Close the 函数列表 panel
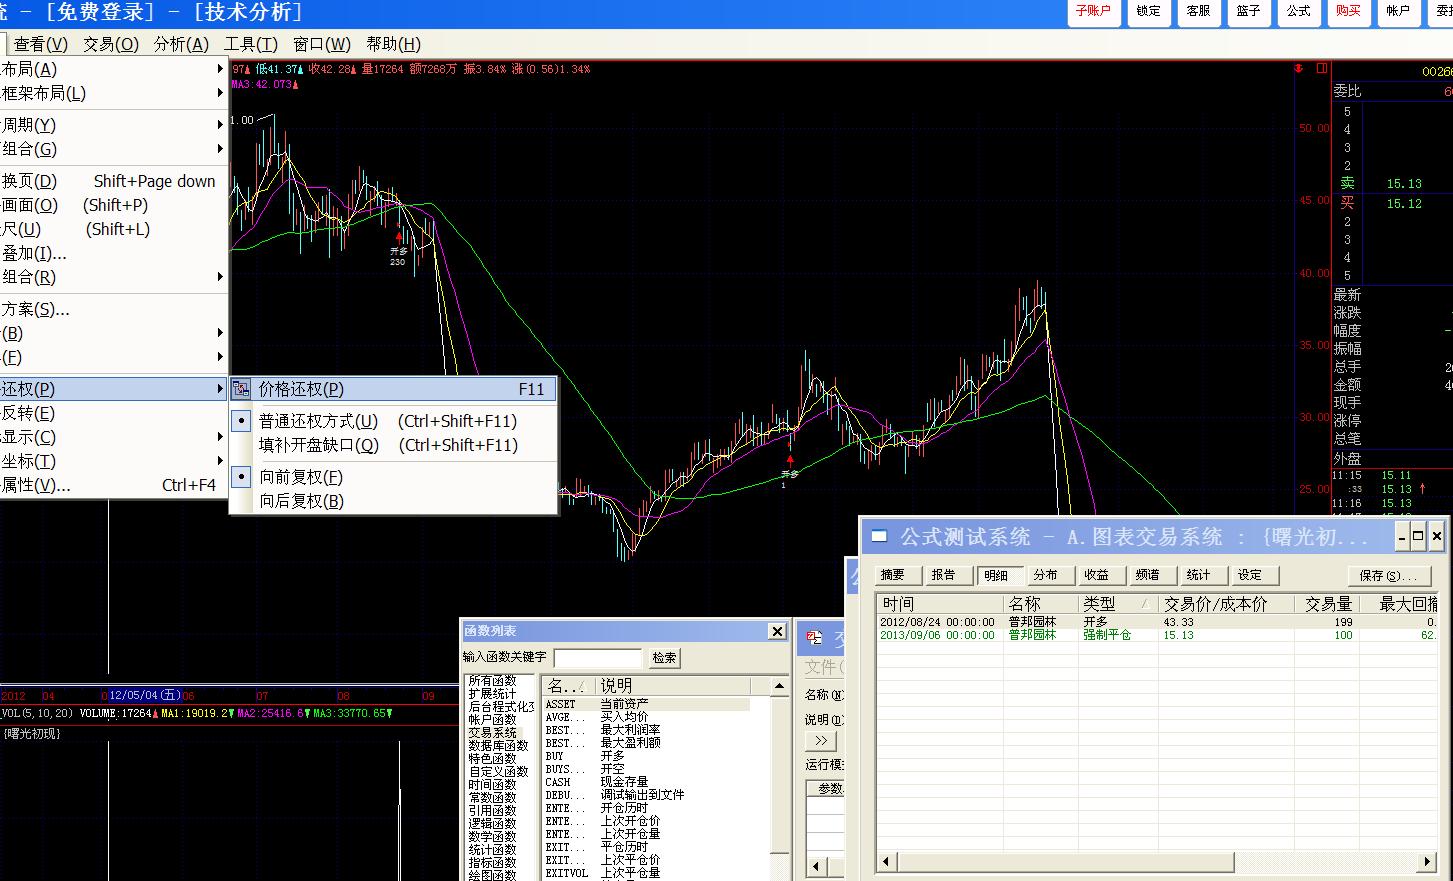The image size is (1453, 881). tap(777, 631)
